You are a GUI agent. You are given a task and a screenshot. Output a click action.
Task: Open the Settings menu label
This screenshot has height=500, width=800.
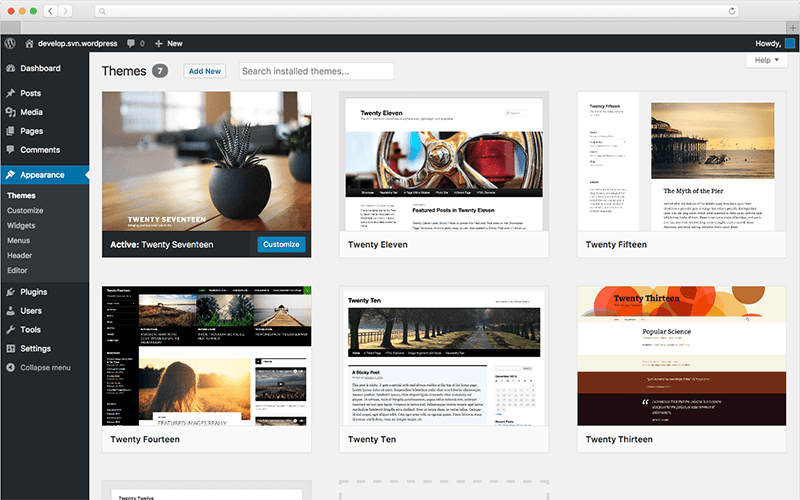pos(35,348)
